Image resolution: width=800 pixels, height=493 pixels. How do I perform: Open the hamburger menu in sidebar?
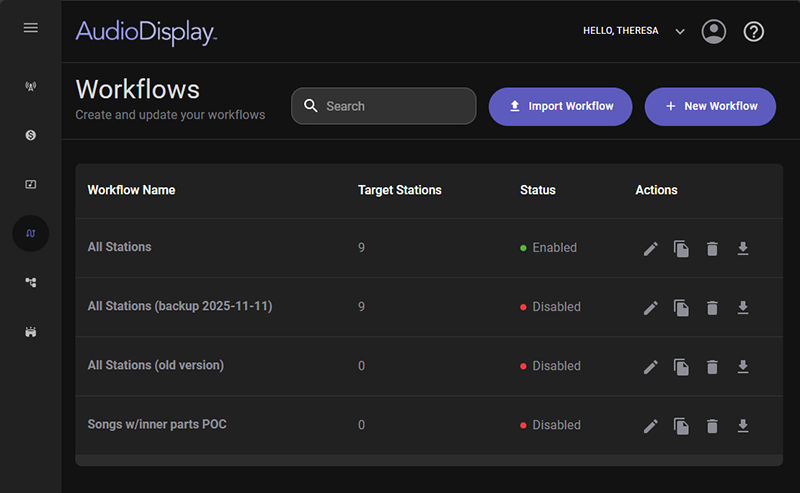coord(30,28)
